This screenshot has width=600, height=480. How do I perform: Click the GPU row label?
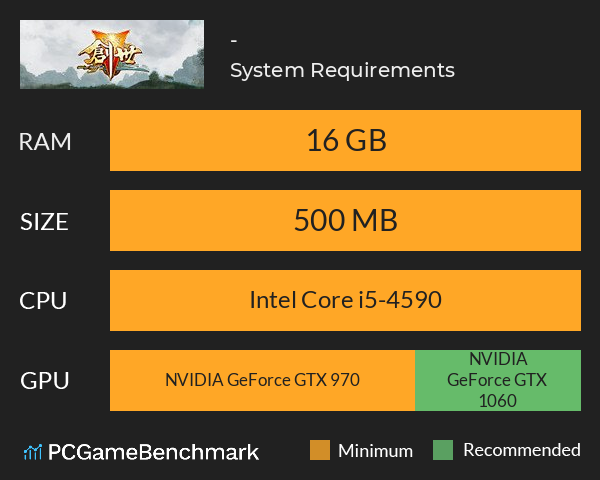(45, 381)
